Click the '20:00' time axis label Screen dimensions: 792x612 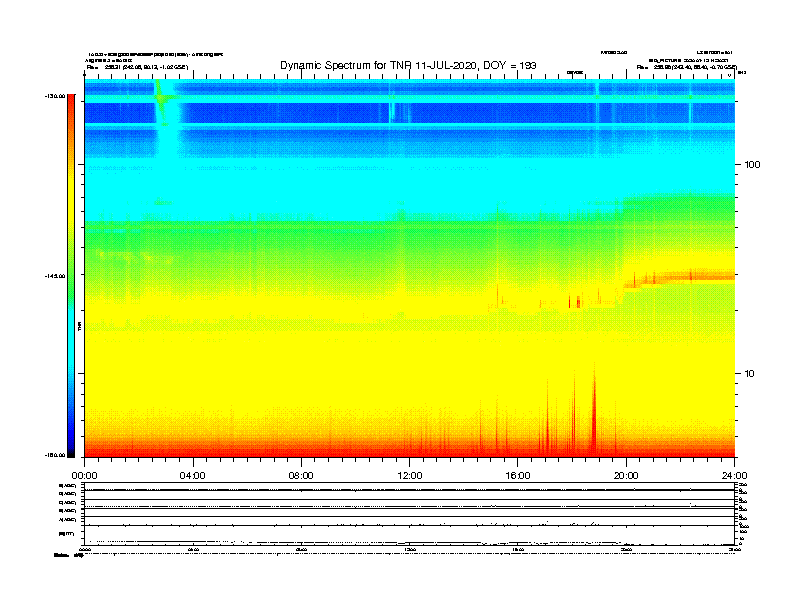pos(626,476)
